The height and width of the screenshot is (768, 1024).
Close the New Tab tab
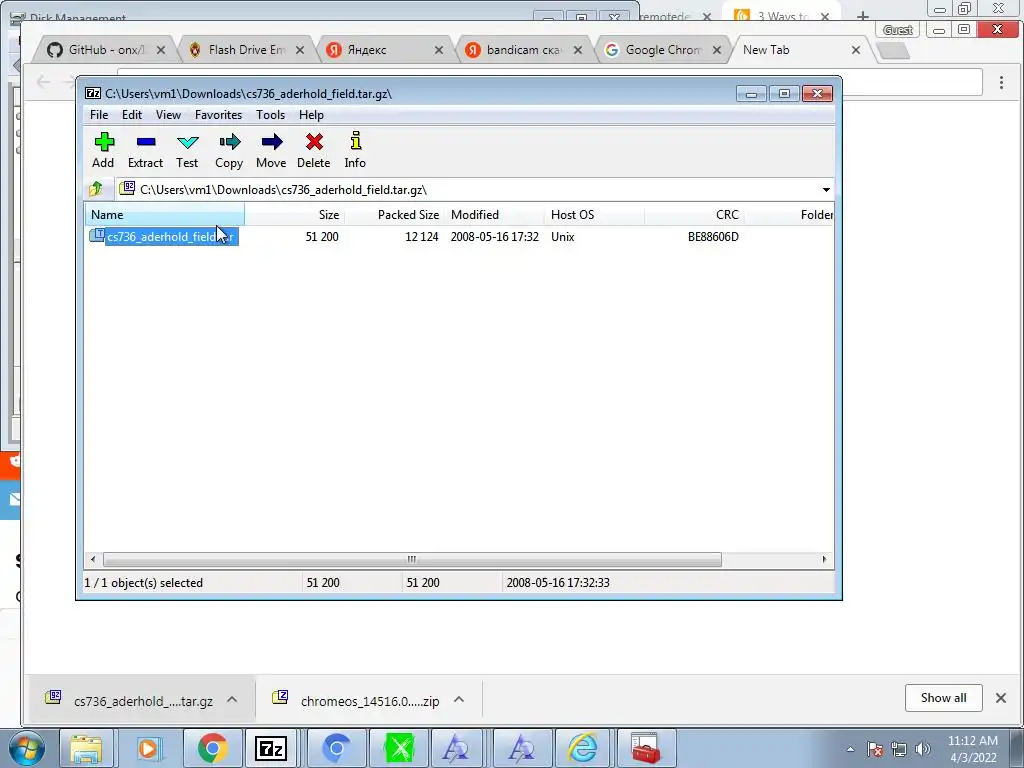(x=856, y=50)
